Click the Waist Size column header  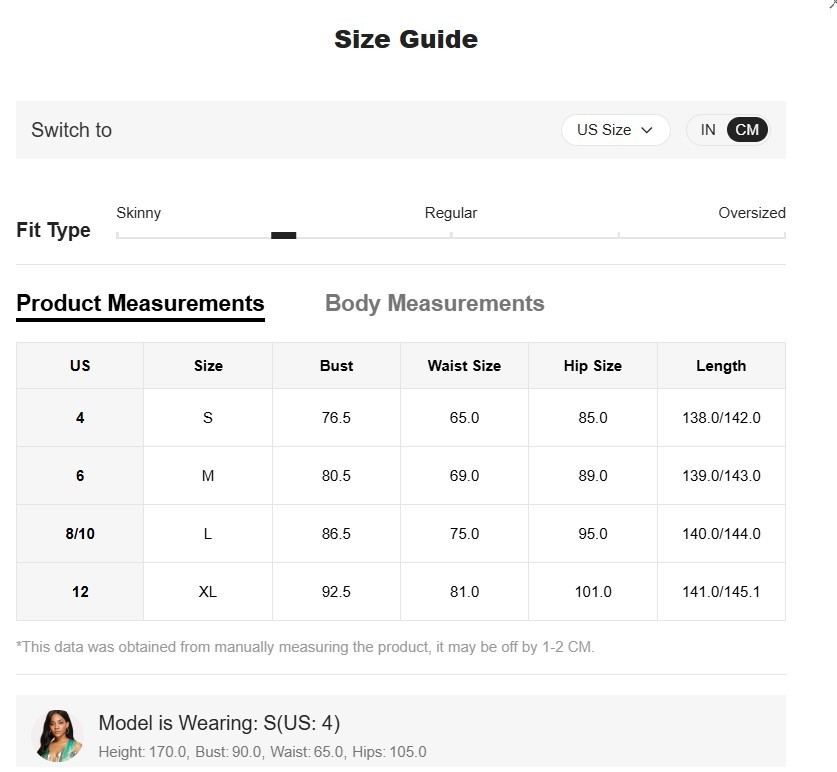pos(464,366)
